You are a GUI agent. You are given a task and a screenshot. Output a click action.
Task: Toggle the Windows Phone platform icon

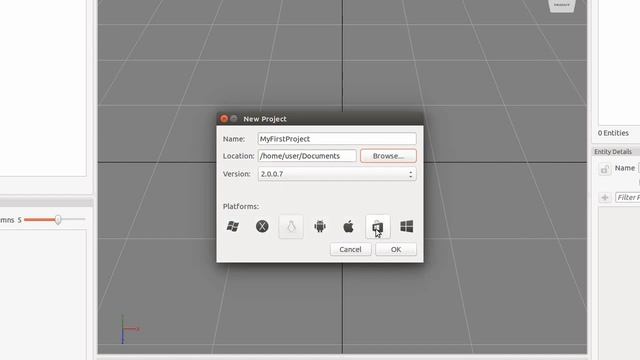378,227
